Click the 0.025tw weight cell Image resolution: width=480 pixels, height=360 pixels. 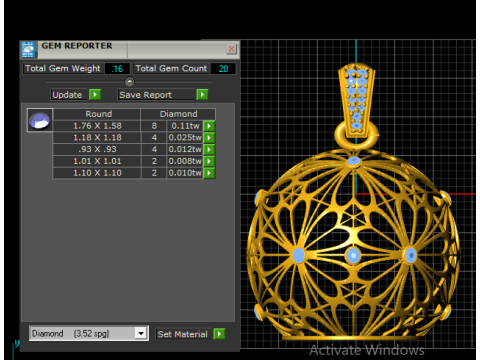tap(185, 138)
